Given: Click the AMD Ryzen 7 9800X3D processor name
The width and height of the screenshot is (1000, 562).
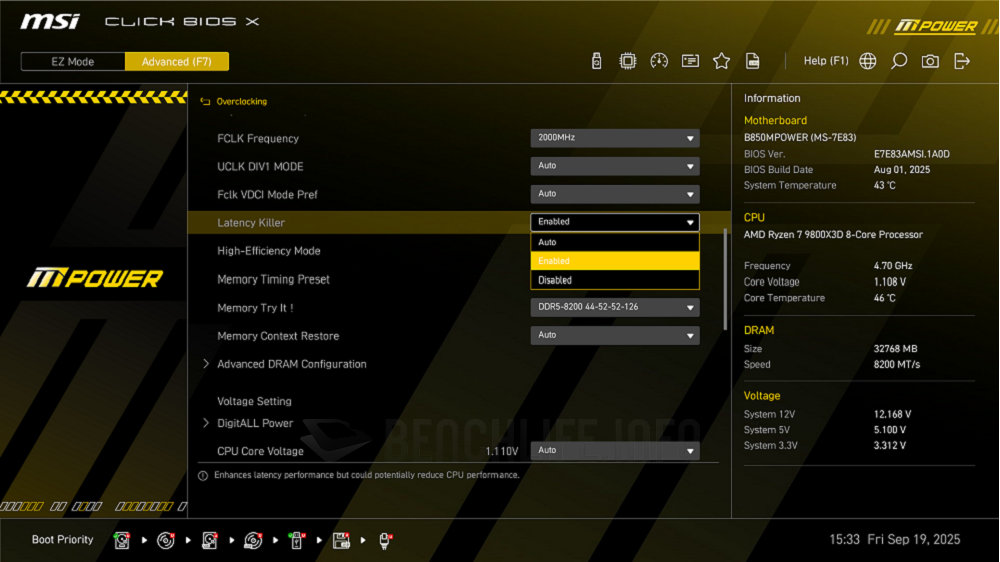Looking at the screenshot, I should click(x=833, y=235).
